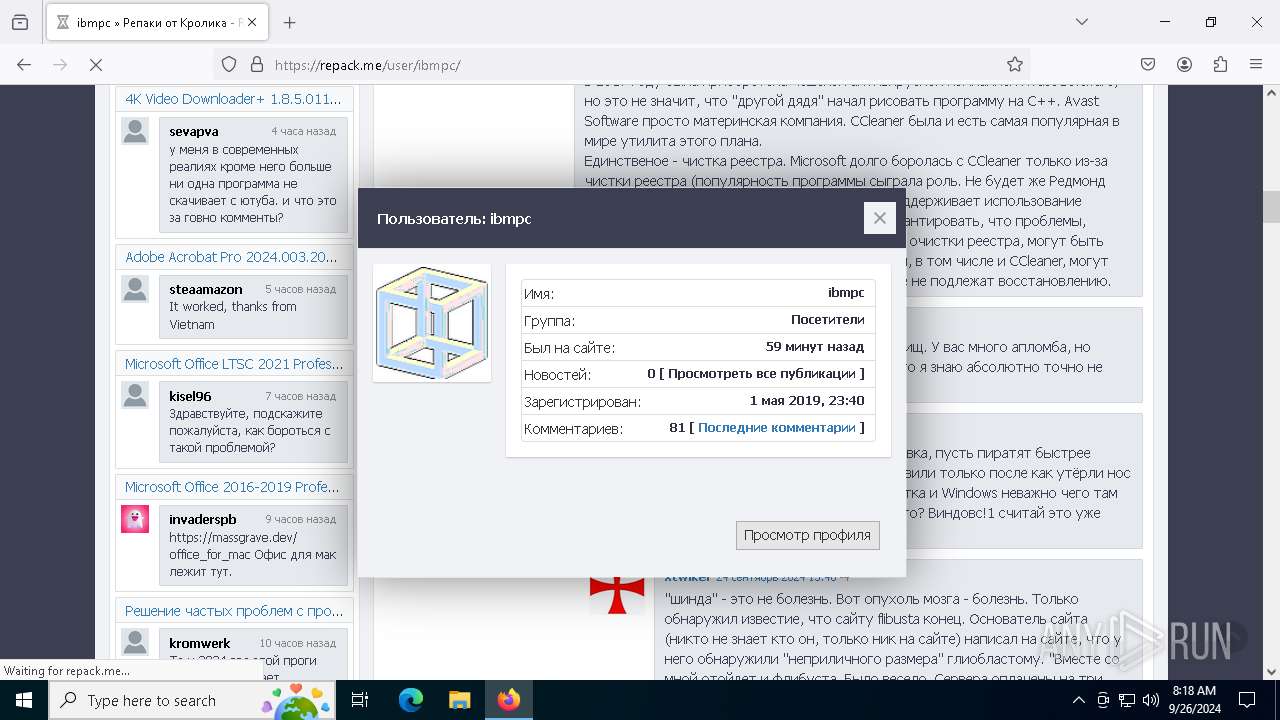Screen dimensions: 1280x720
Task: Open kromwerk username
Action: [200, 643]
